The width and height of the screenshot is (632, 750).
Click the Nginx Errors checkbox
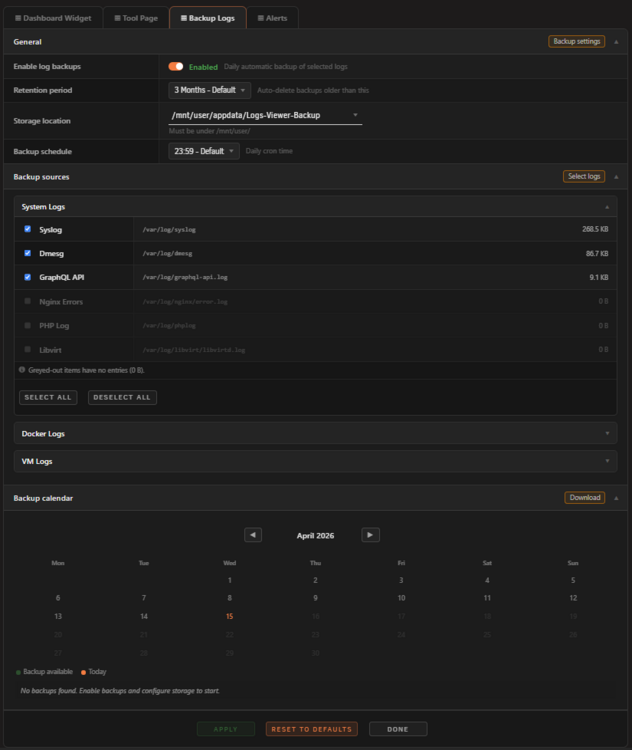[x=28, y=301]
